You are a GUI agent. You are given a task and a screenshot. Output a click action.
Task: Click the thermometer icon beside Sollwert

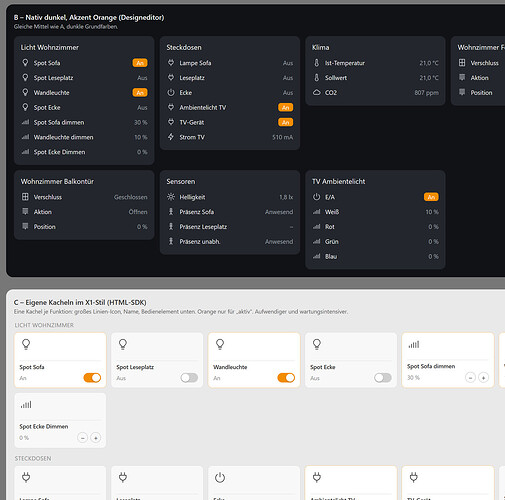(x=316, y=78)
